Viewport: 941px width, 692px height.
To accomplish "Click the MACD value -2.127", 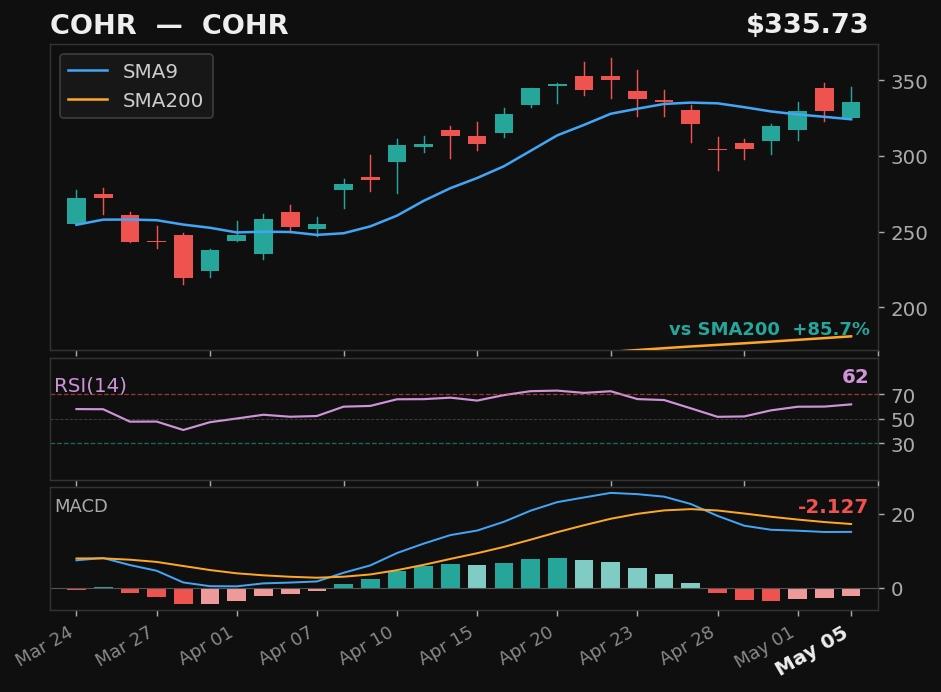I will [832, 507].
